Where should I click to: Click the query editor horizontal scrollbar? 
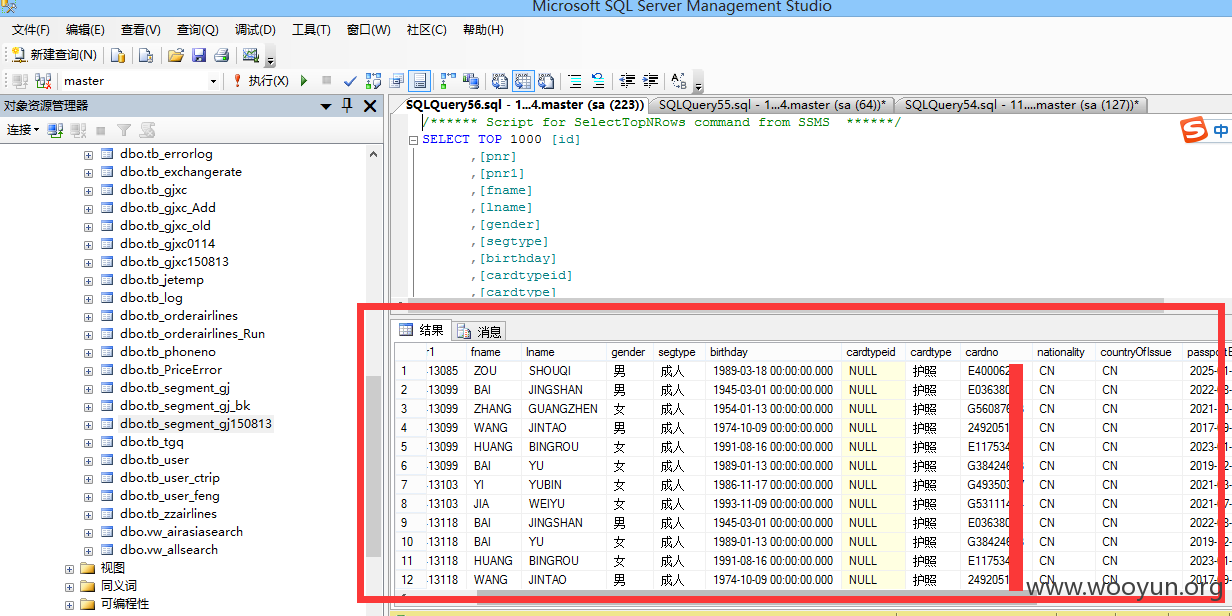click(788, 304)
